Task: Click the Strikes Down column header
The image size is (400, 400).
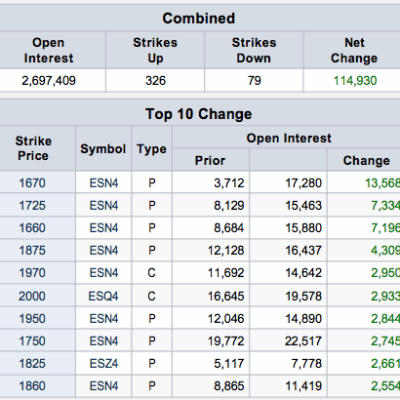Action: [254, 50]
